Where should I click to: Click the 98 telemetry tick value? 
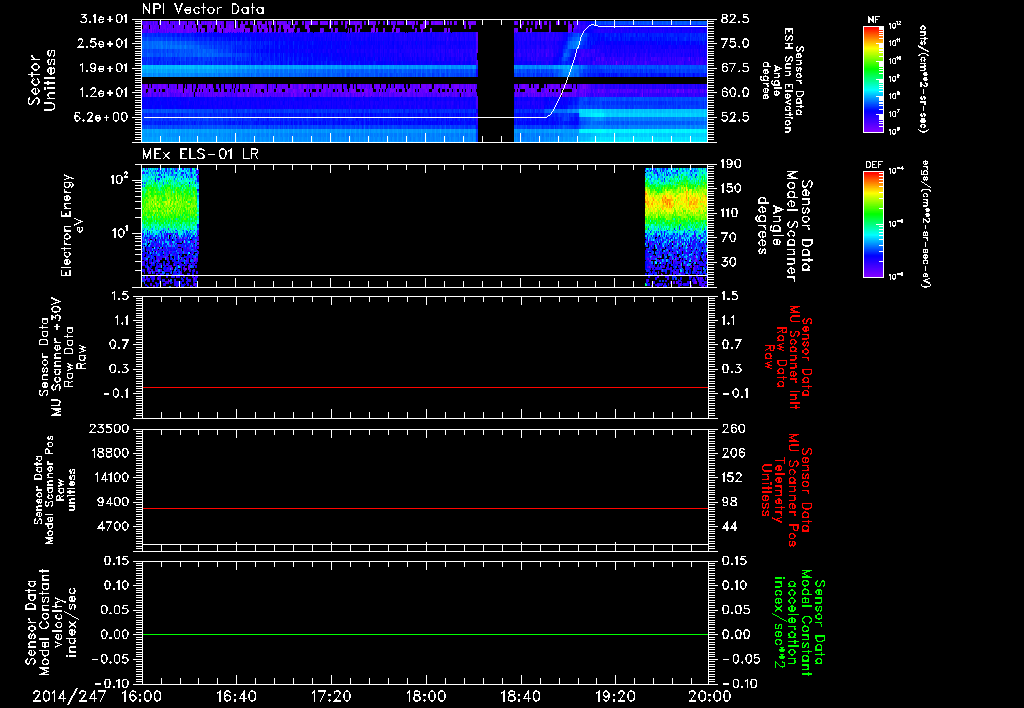tap(729, 502)
